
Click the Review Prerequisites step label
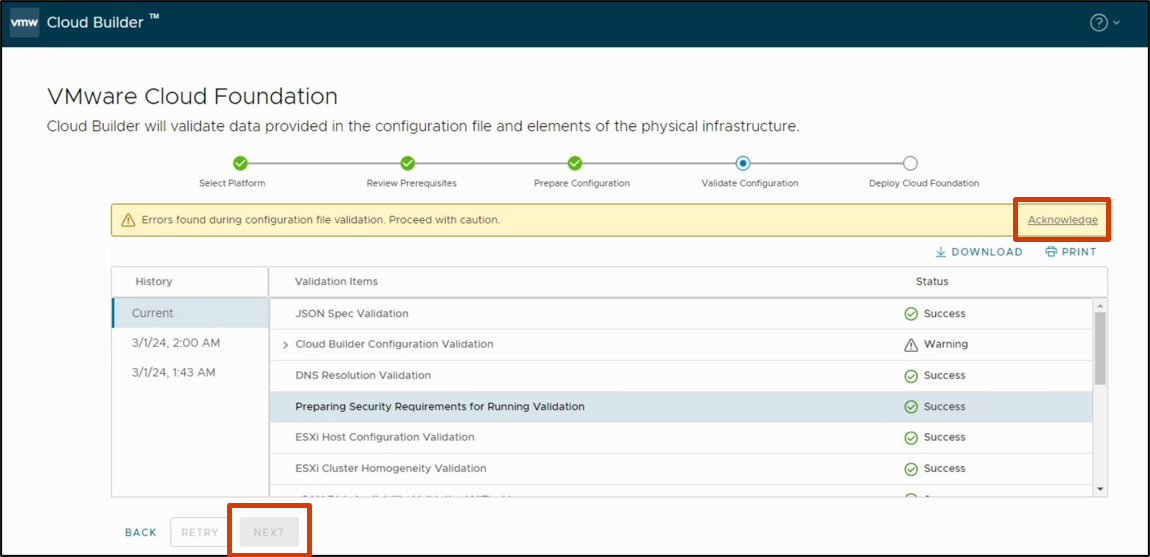point(411,183)
